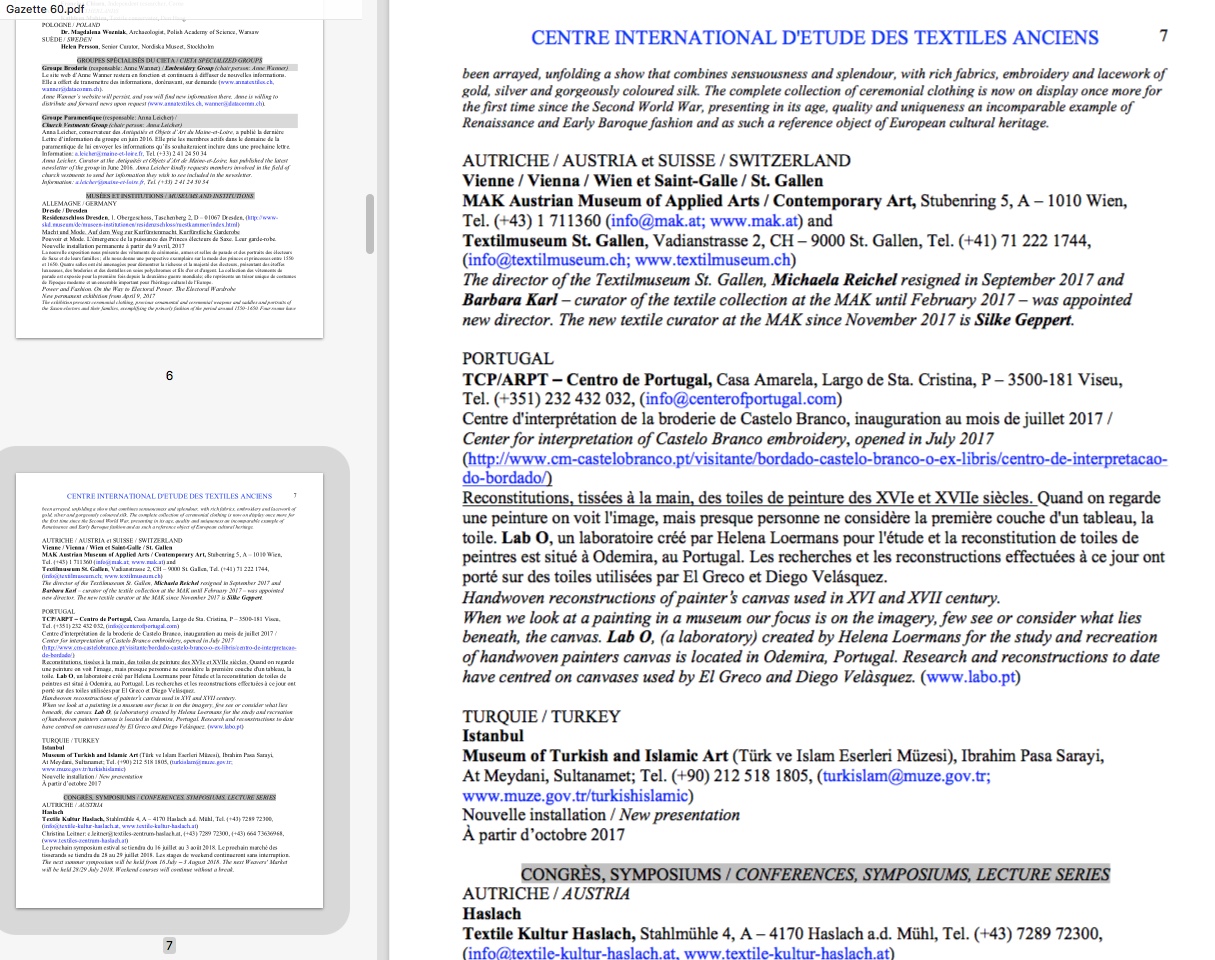Viewport: 1215px width, 960px height.
Task: Open the www.textilmuseum.ch website link
Action: pos(714,261)
